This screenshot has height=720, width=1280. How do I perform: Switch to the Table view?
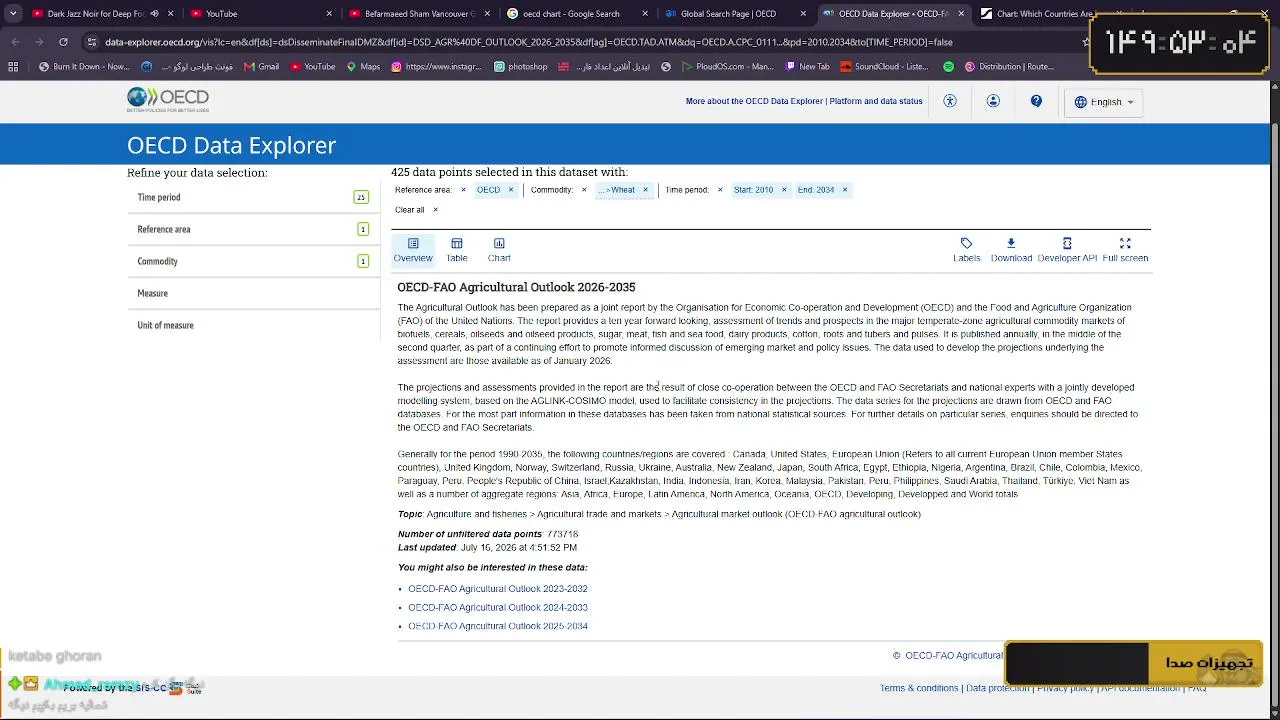point(456,250)
